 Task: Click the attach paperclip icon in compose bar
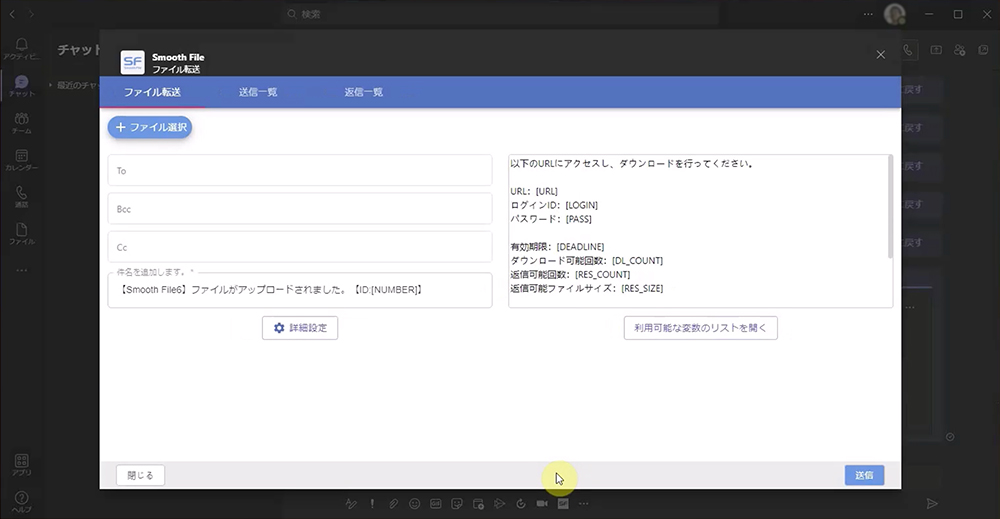393,504
